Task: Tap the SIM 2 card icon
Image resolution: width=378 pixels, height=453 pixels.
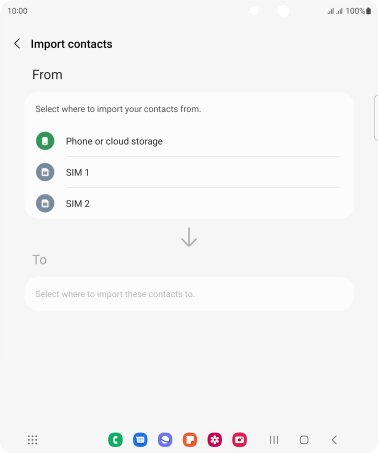Action: pos(45,203)
